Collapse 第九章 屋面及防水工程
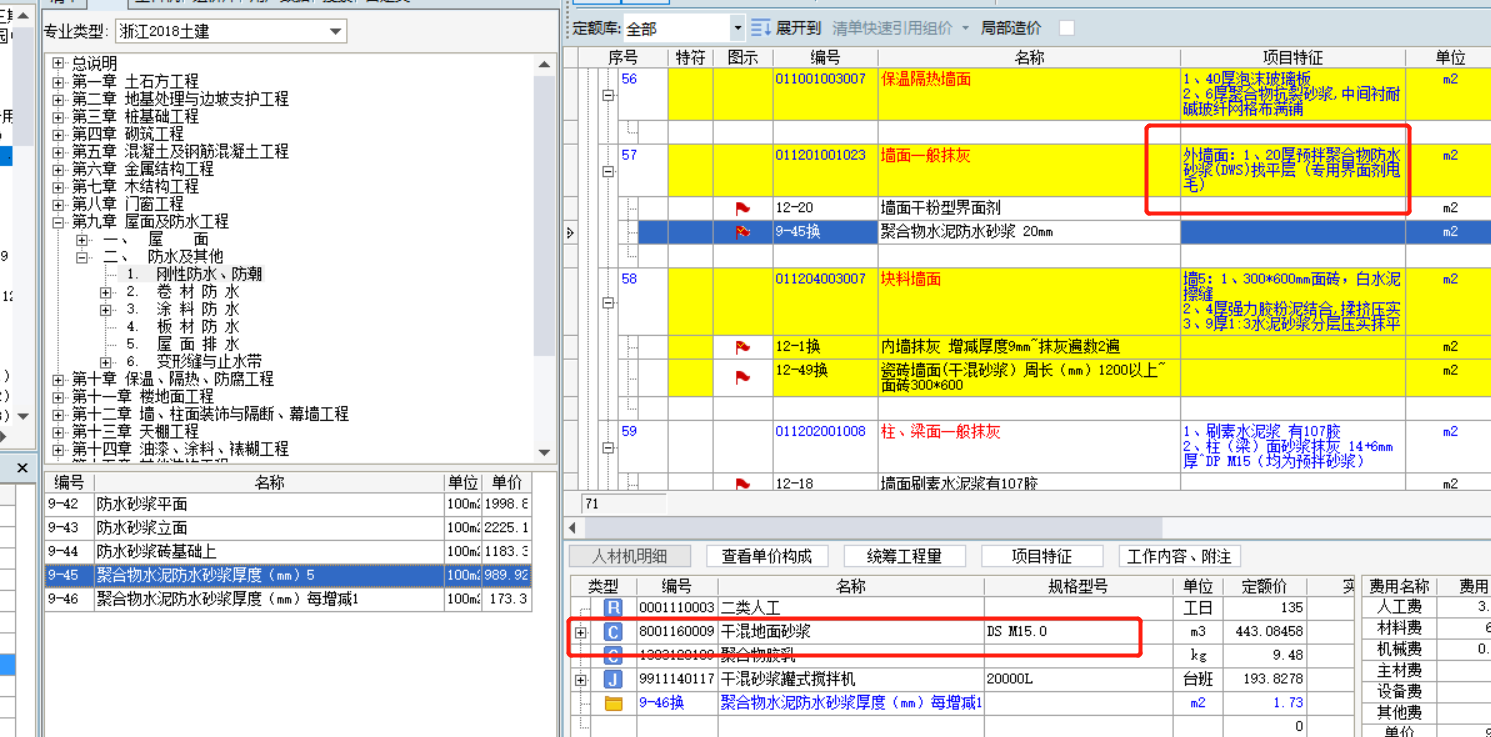 (58, 222)
